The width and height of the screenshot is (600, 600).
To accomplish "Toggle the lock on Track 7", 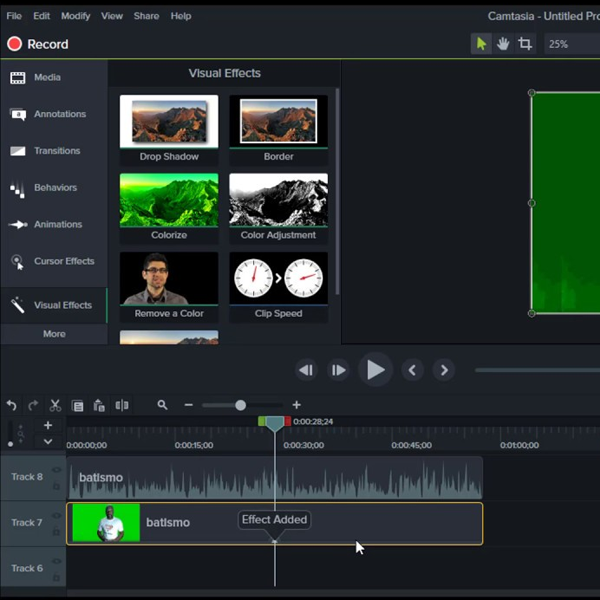I will 57,530.
